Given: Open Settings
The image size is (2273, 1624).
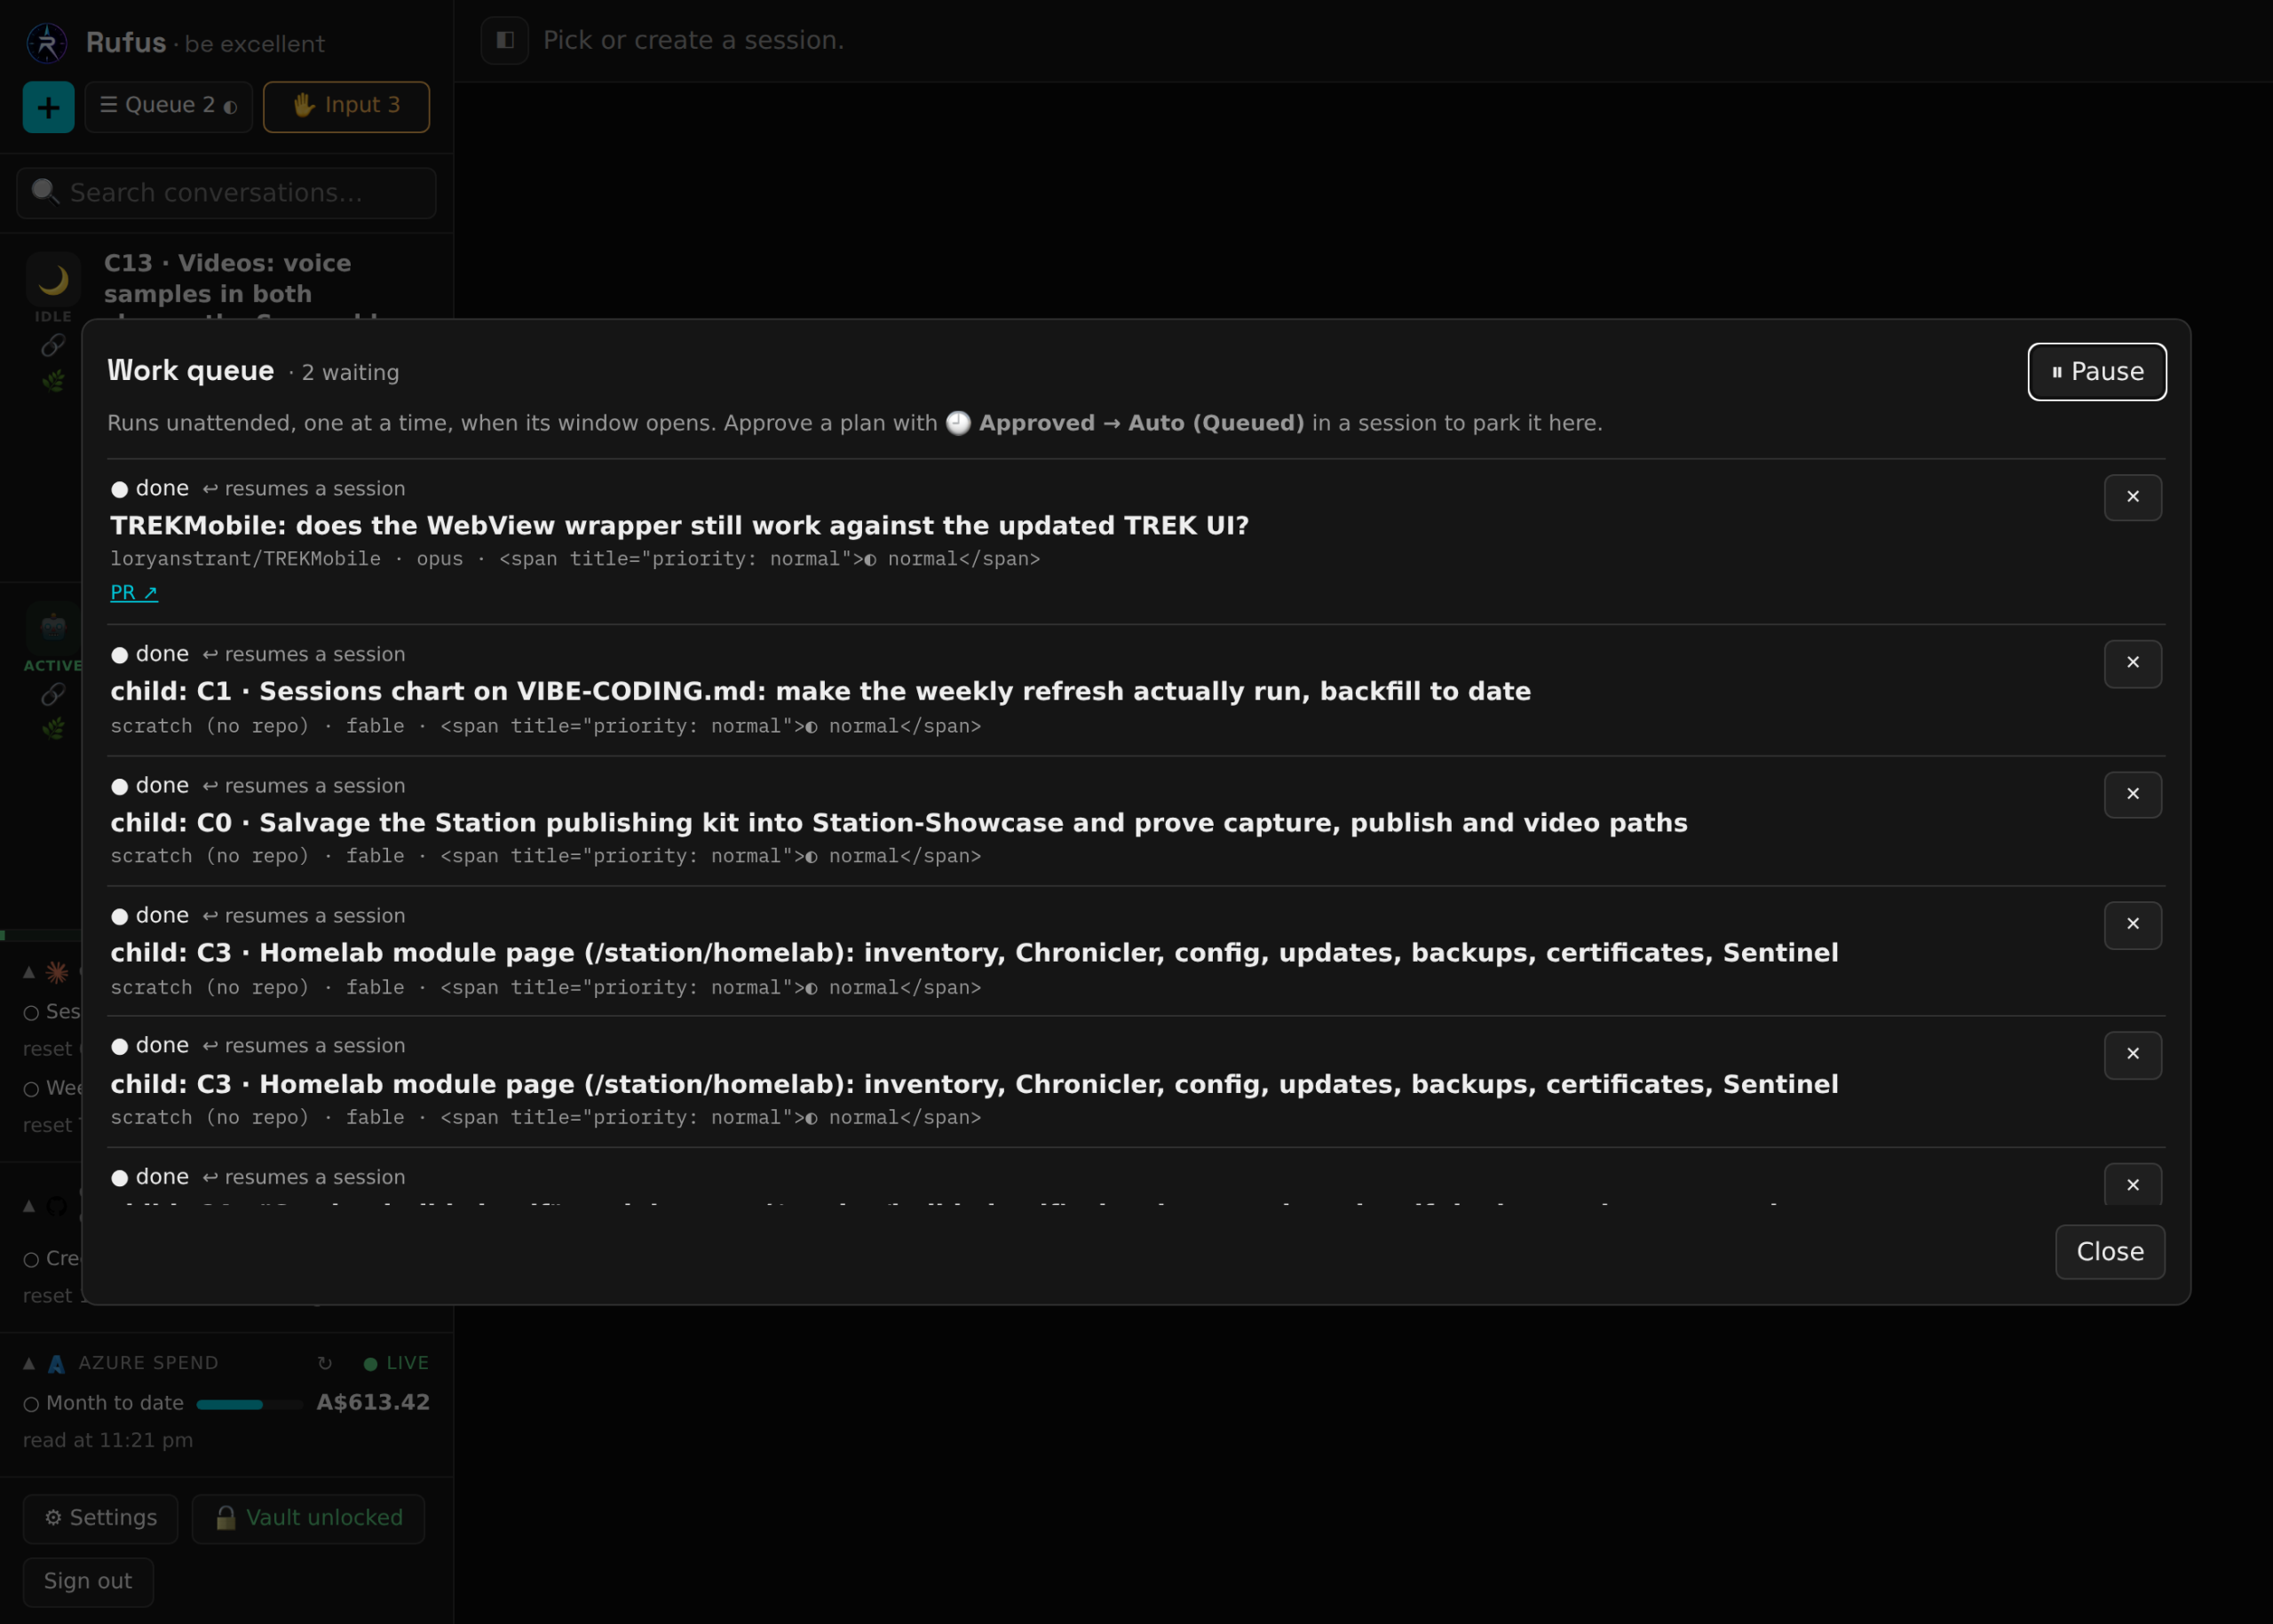Looking at the screenshot, I should pos(100,1518).
